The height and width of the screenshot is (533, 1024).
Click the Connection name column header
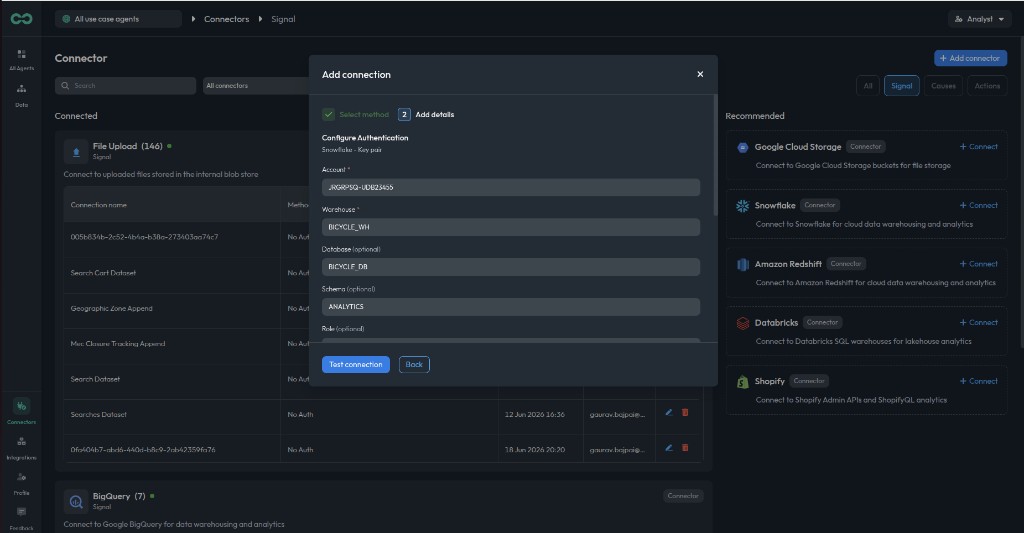(x=99, y=205)
